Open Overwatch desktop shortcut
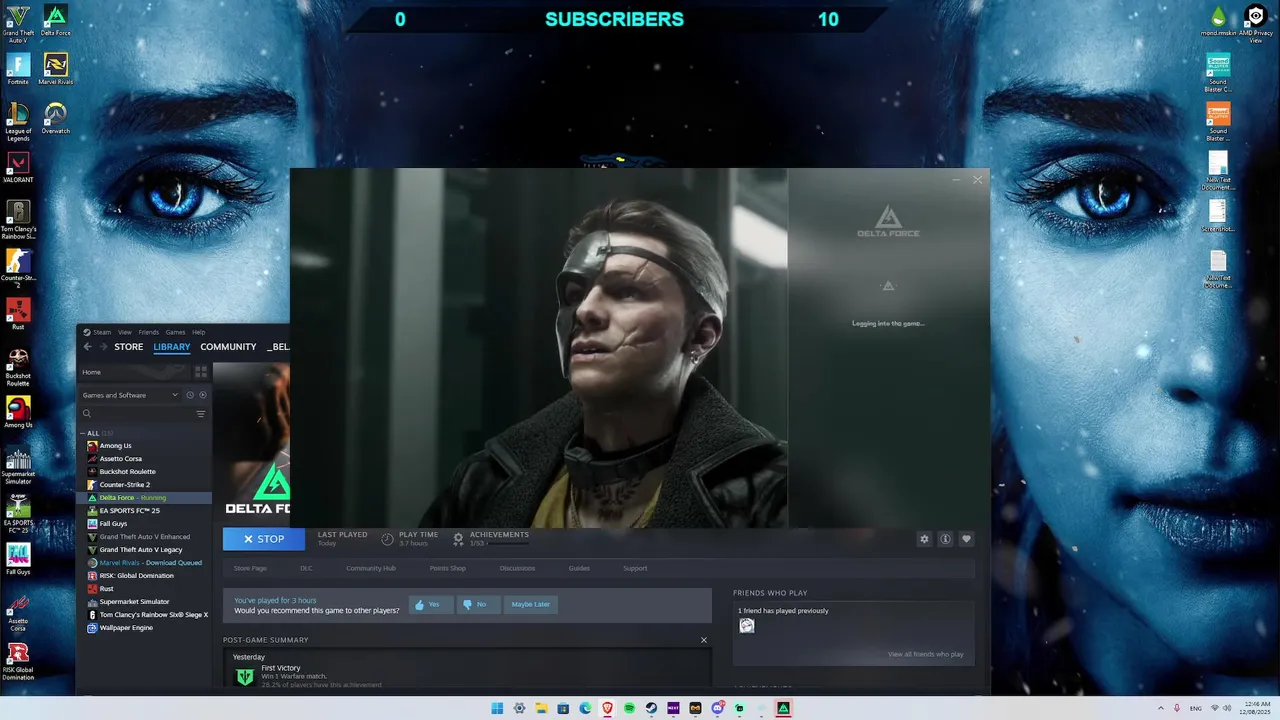Viewport: 1280px width, 720px height. click(56, 118)
